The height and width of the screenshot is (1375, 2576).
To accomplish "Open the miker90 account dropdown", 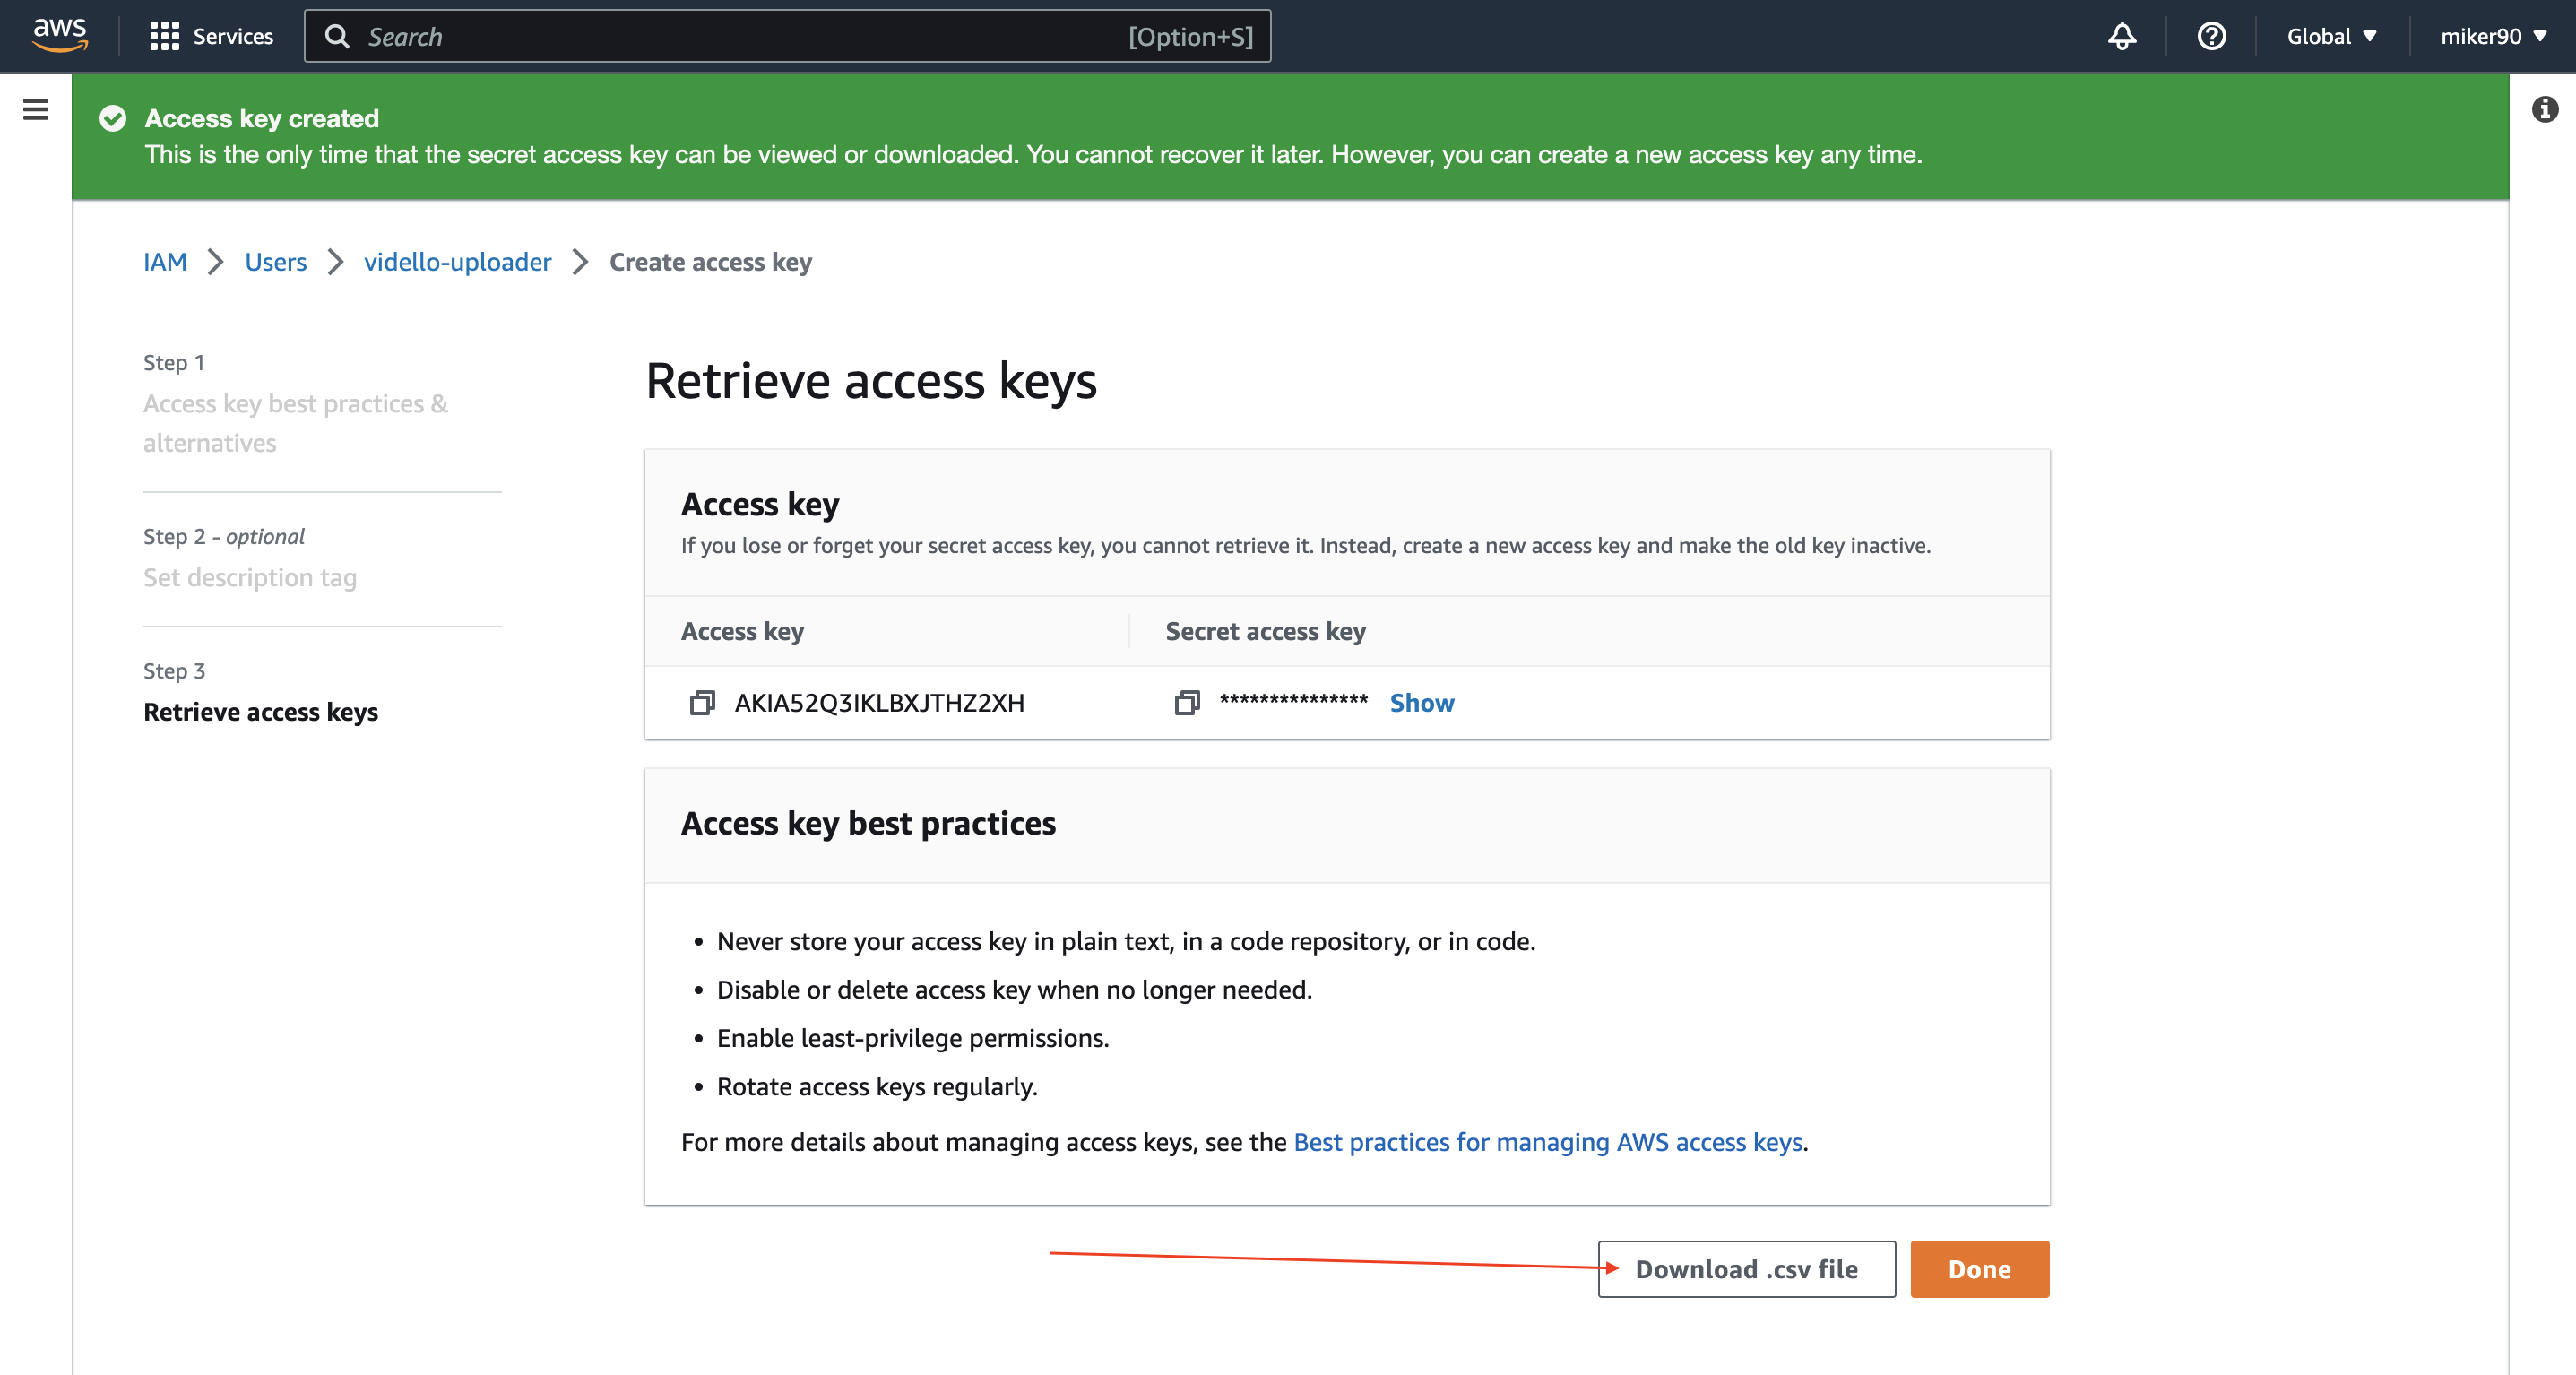I will [2494, 36].
